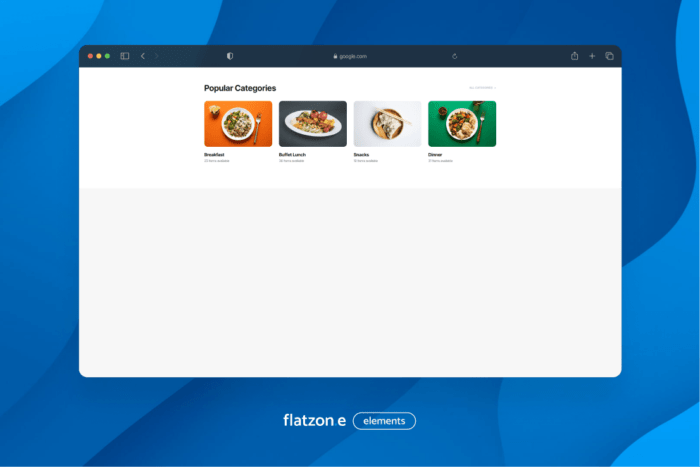This screenshot has height=467, width=700.
Task: Click the Dinner category title
Action: [435, 155]
